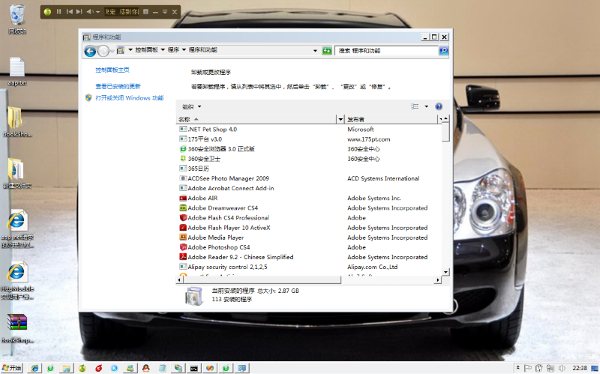Select the .NET Pet Shop 4.0 entry
Viewport: 600px width, 374px height.
(212, 129)
